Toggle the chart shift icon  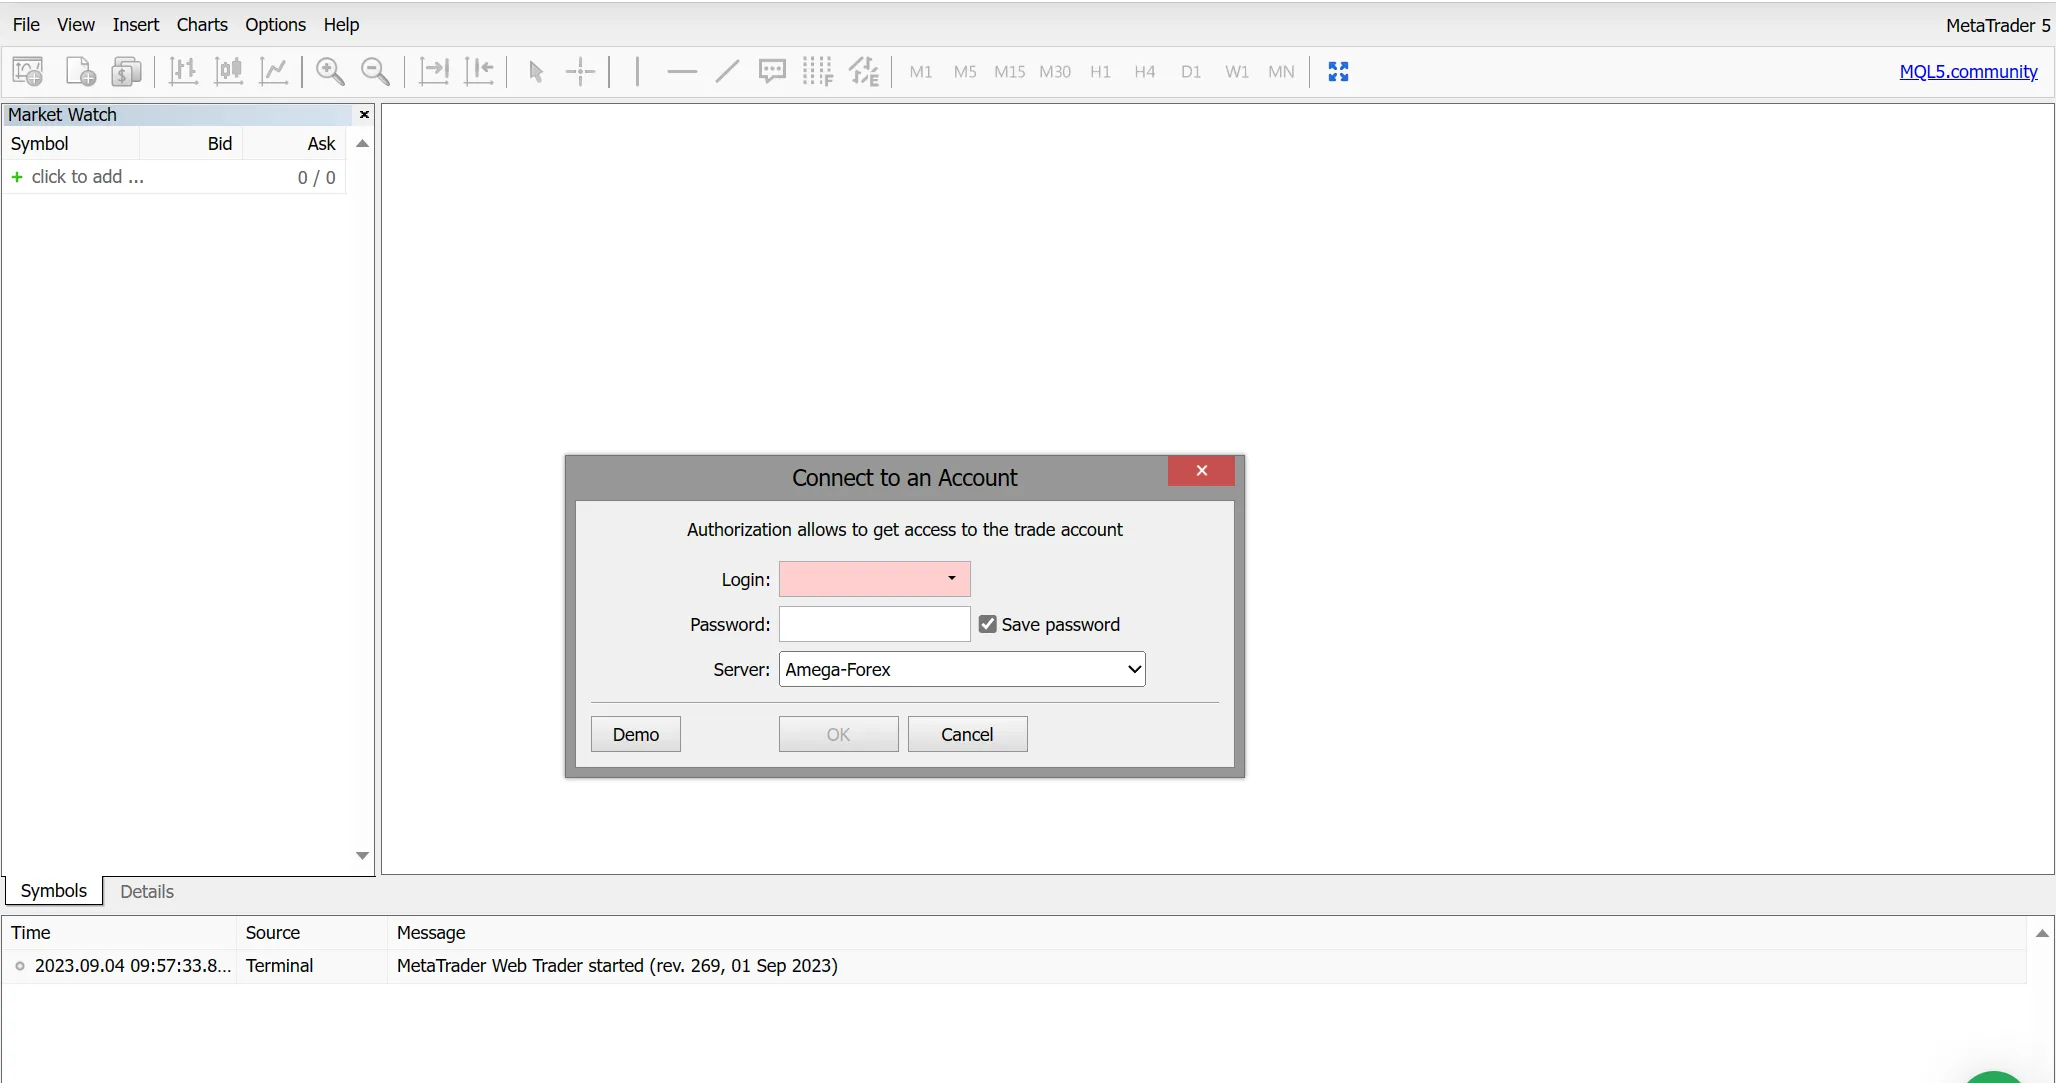(x=479, y=71)
